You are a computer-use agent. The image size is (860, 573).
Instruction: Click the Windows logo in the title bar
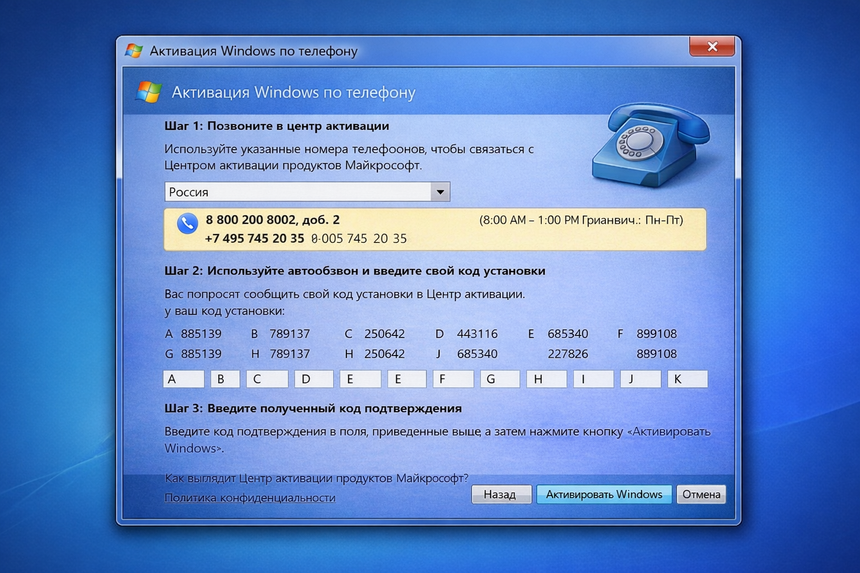coord(133,50)
